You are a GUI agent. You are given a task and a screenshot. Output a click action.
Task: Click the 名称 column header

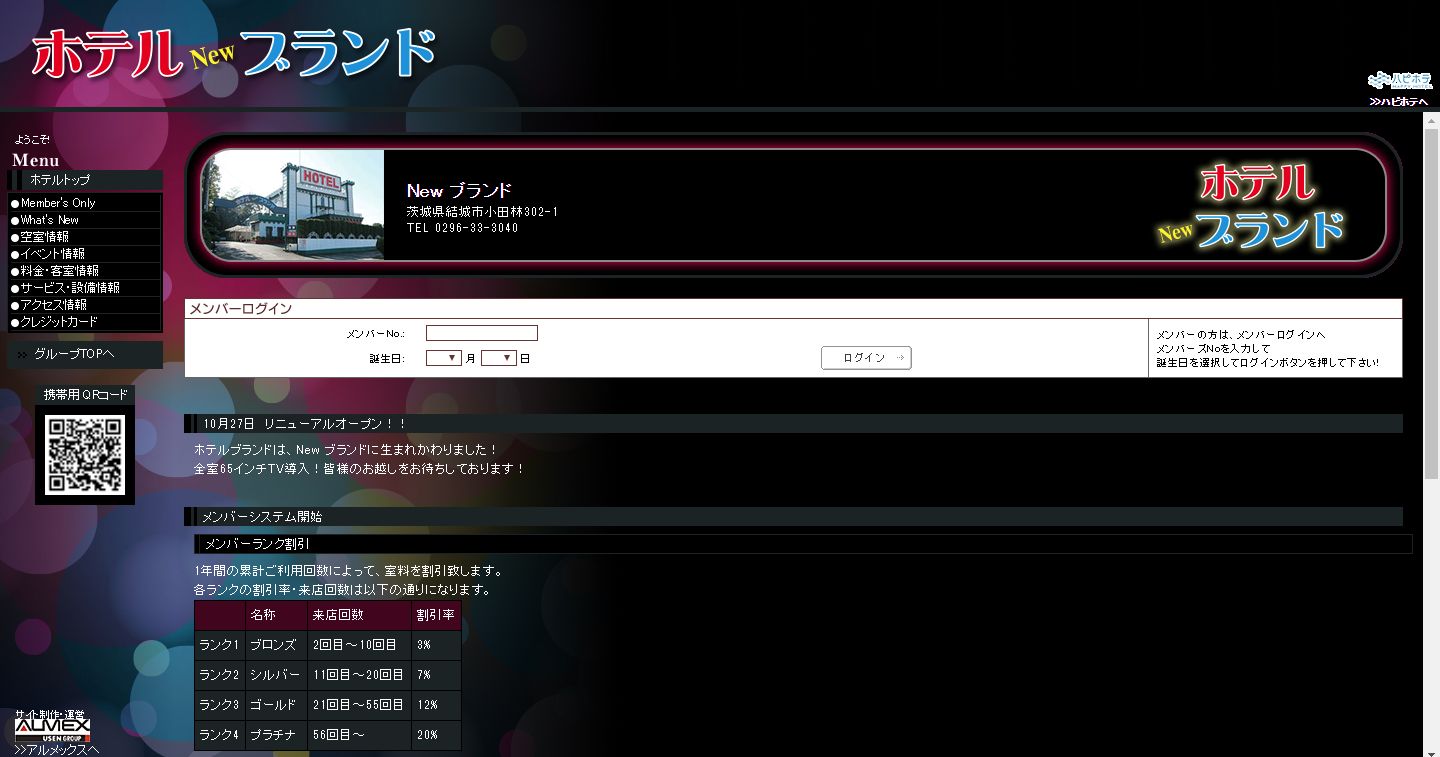[x=275, y=615]
